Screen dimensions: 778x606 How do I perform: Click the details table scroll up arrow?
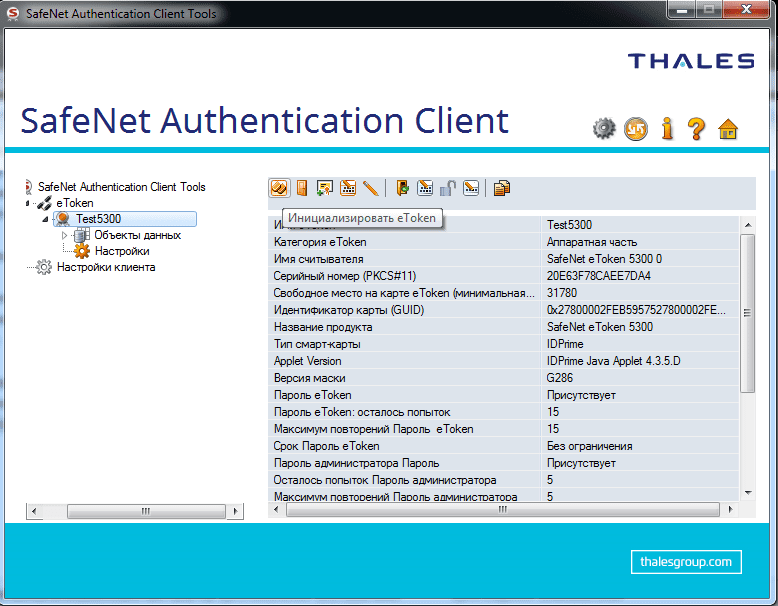tap(748, 225)
